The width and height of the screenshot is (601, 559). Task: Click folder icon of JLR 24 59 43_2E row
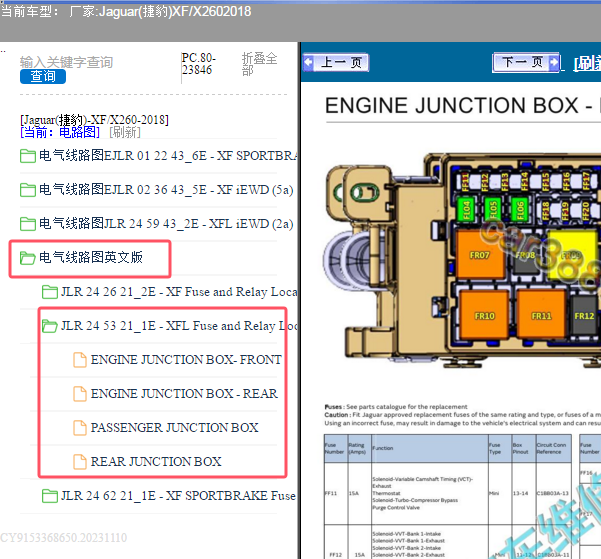tap(28, 224)
